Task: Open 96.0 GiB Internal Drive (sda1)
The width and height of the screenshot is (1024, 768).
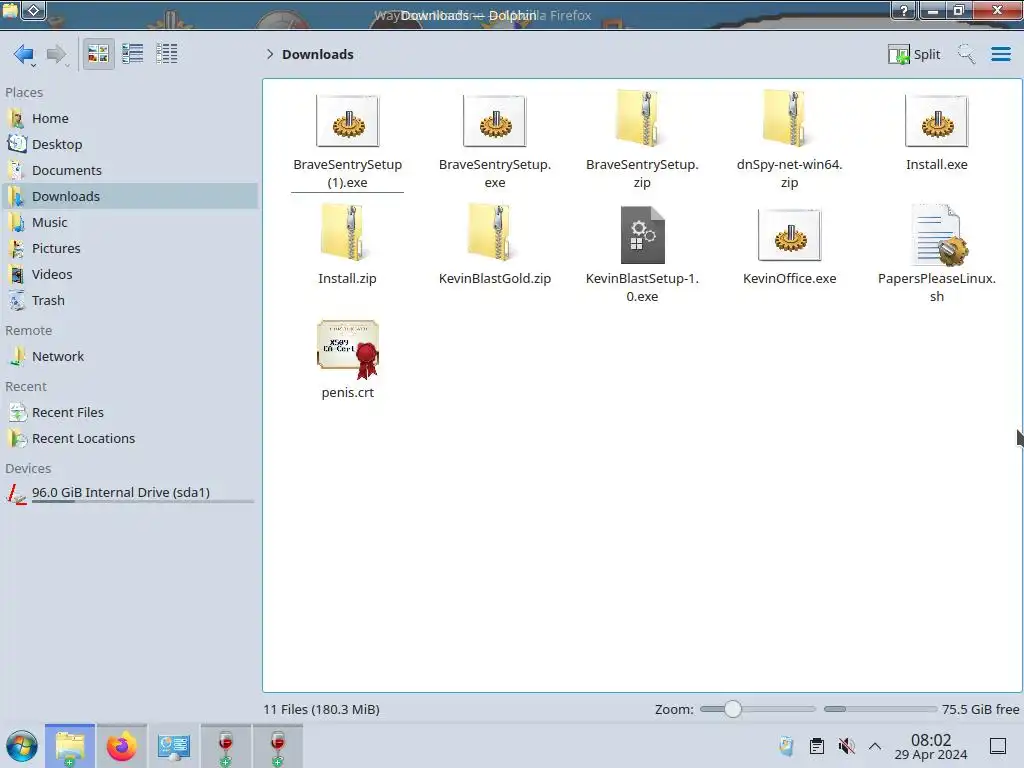Action: (x=131, y=494)
